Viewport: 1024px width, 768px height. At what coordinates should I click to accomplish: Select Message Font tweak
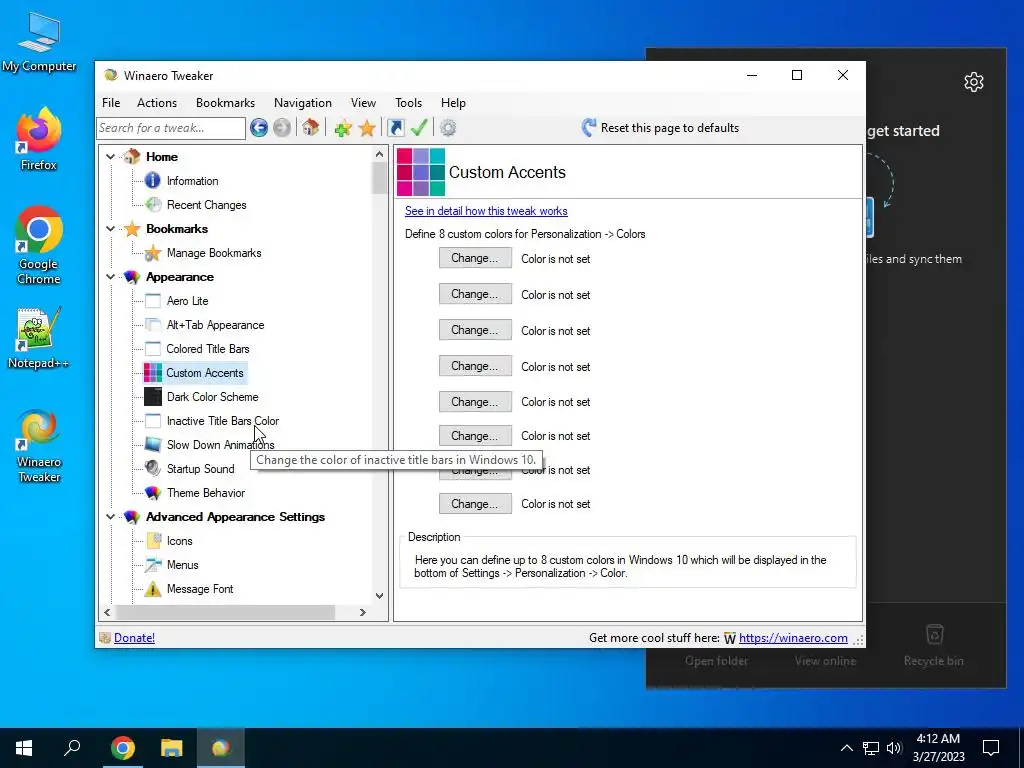pyautogui.click(x=200, y=589)
